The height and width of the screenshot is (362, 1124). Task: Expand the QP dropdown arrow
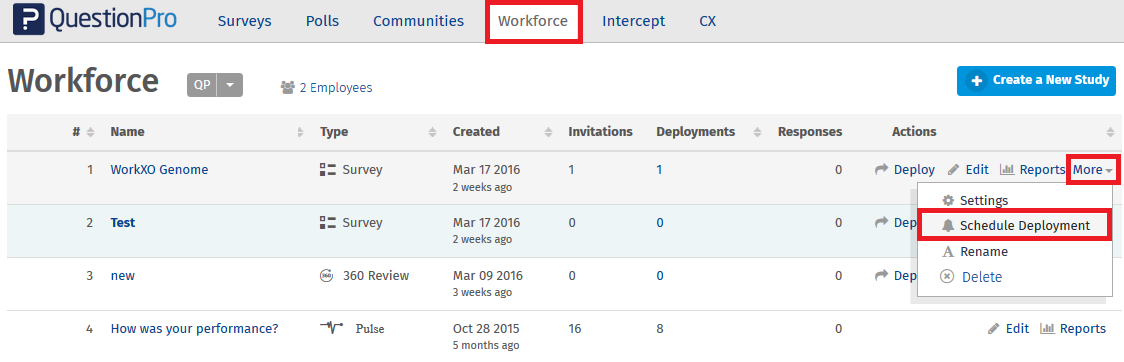click(x=230, y=85)
